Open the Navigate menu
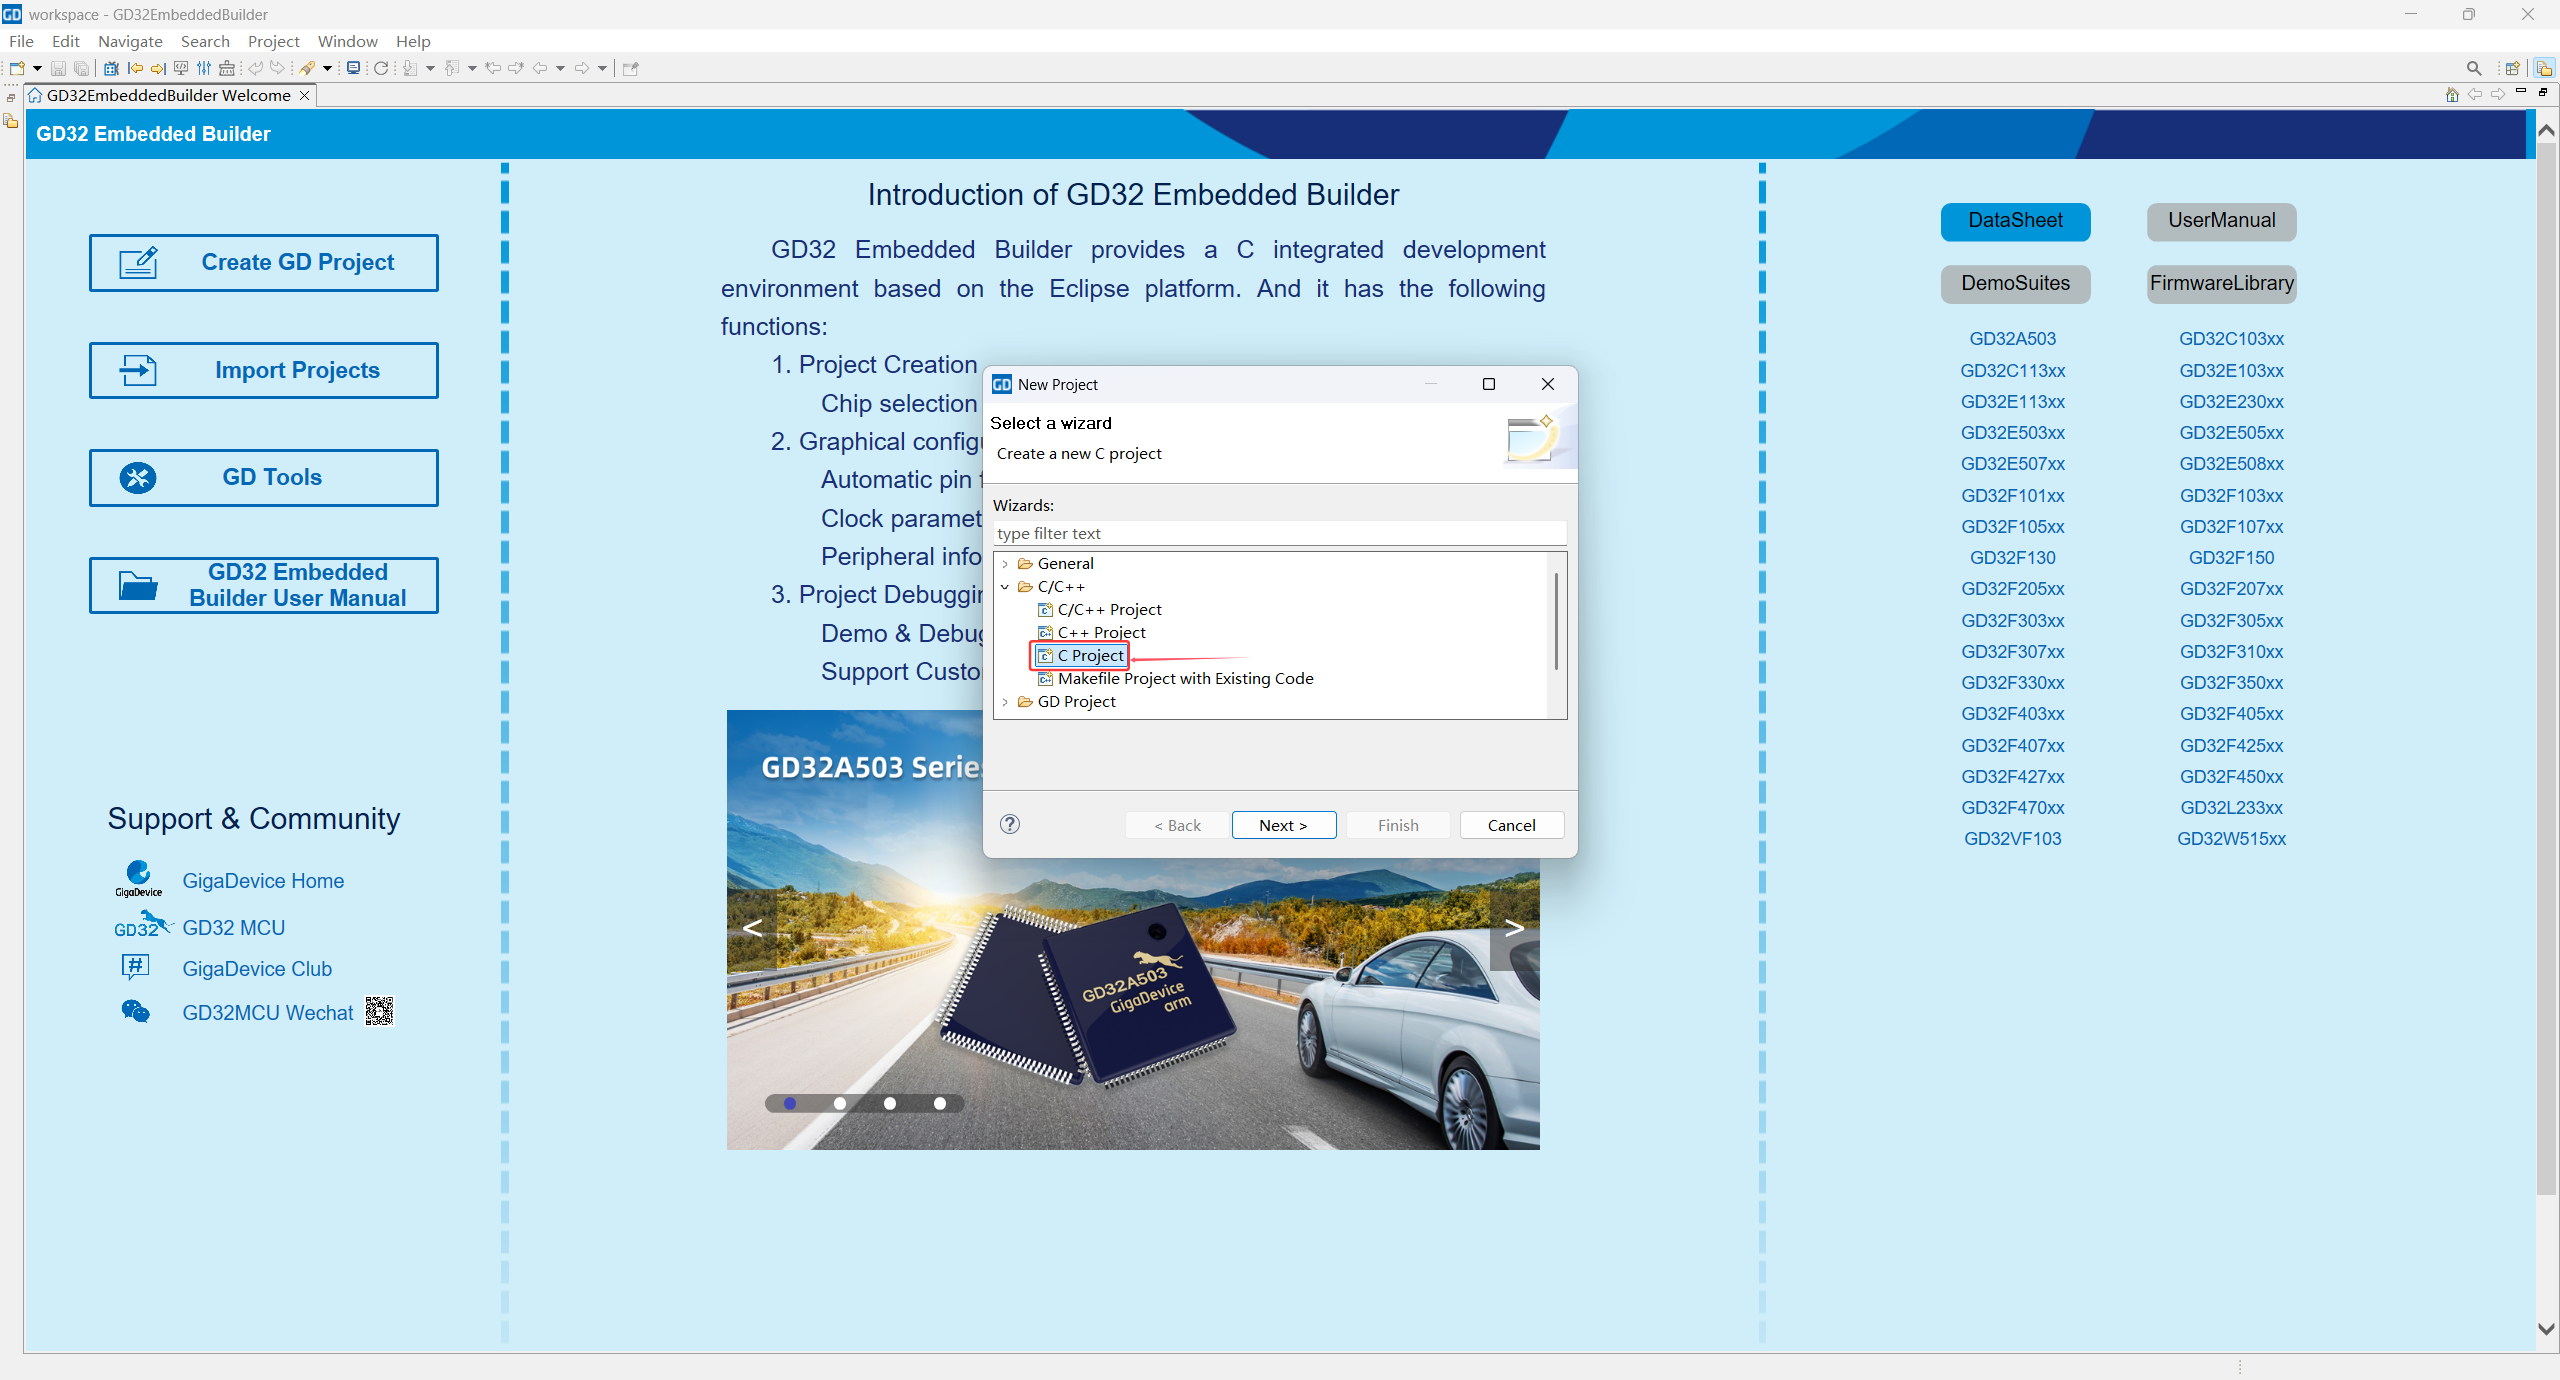The image size is (2560, 1380). (x=130, y=41)
